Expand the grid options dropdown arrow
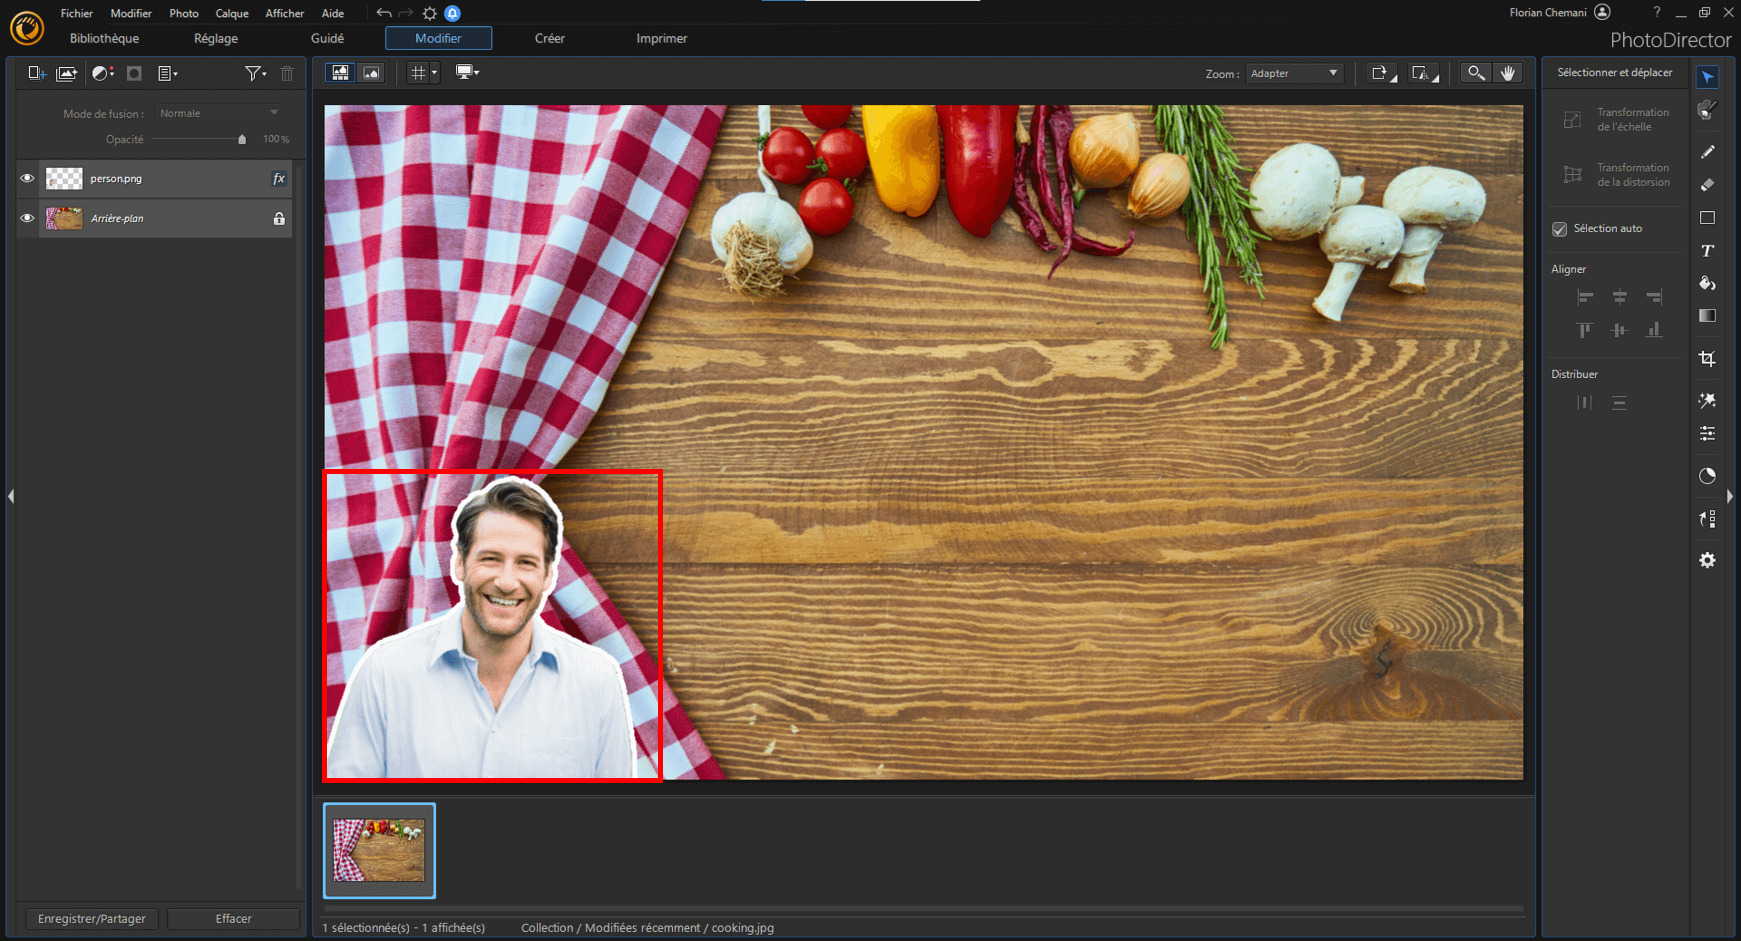1741x941 pixels. tap(434, 73)
